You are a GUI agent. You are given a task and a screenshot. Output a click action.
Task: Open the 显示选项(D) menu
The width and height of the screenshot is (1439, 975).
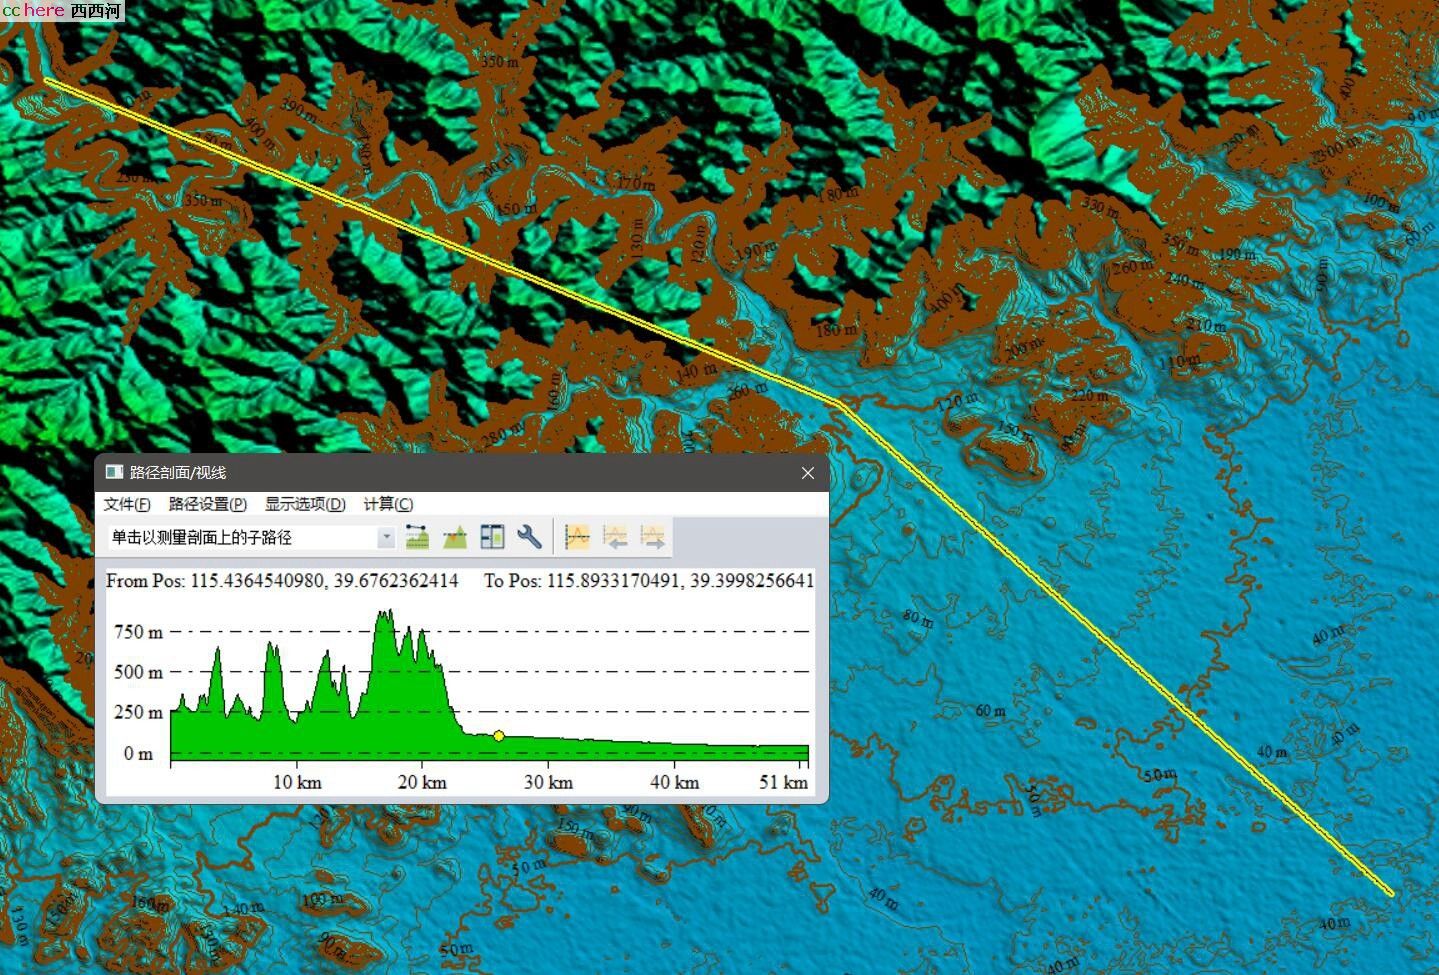305,504
